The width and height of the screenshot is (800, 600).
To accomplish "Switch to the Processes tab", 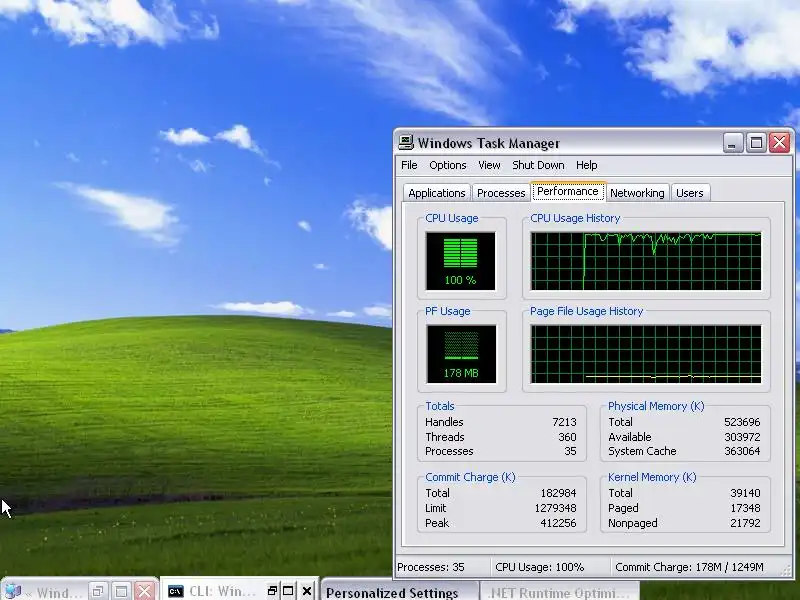I will 501,193.
